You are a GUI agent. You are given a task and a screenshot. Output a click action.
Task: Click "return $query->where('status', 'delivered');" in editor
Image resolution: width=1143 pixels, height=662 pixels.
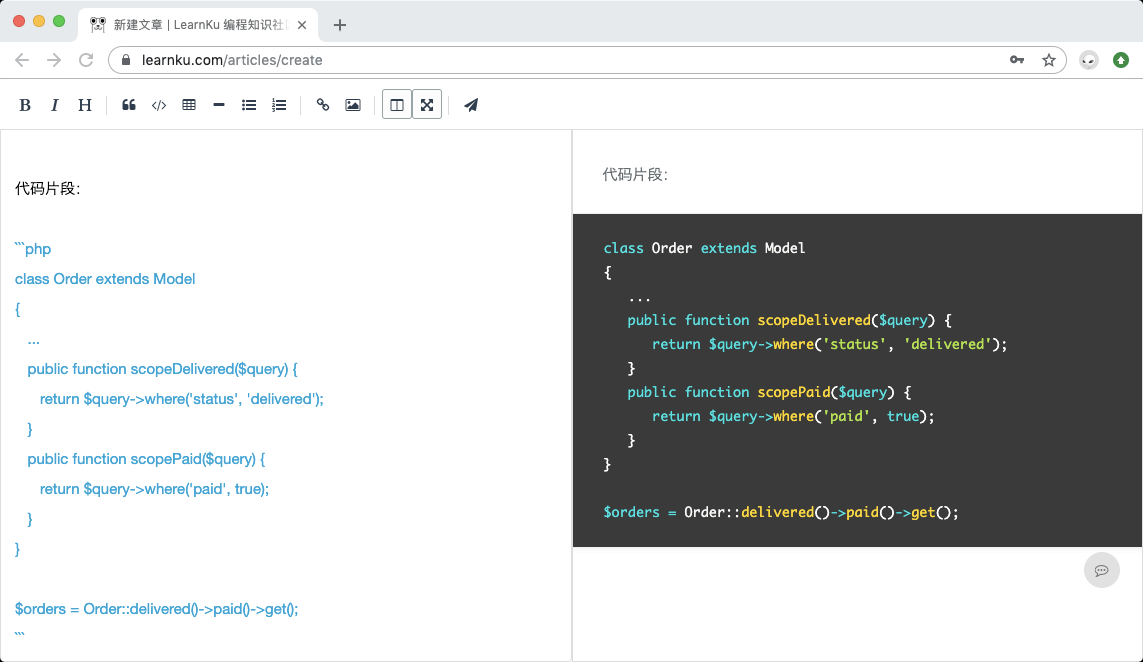[182, 399]
